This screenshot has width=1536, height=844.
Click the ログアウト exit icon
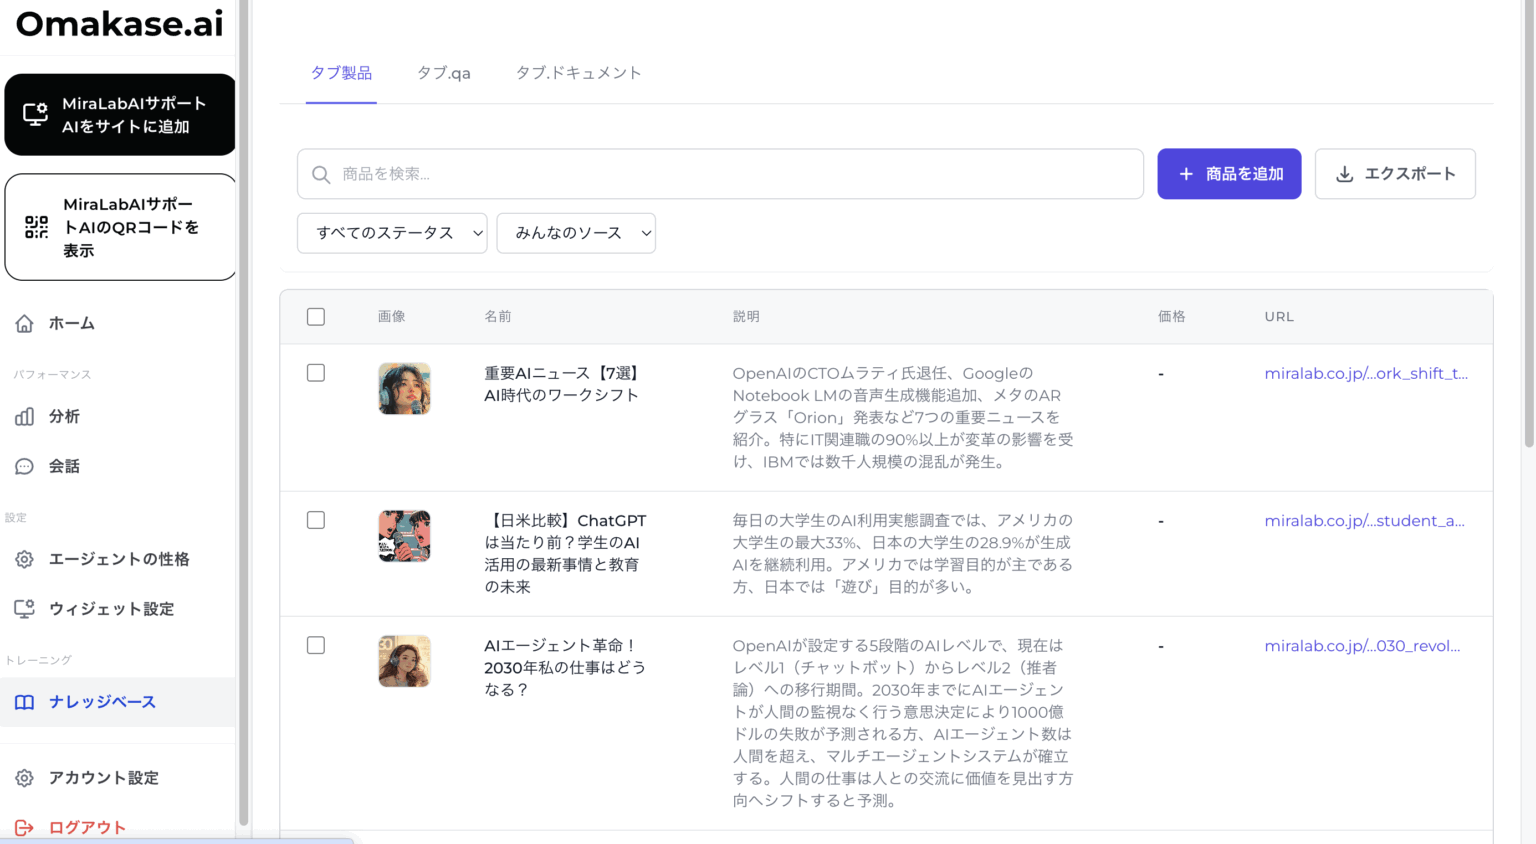point(25,828)
